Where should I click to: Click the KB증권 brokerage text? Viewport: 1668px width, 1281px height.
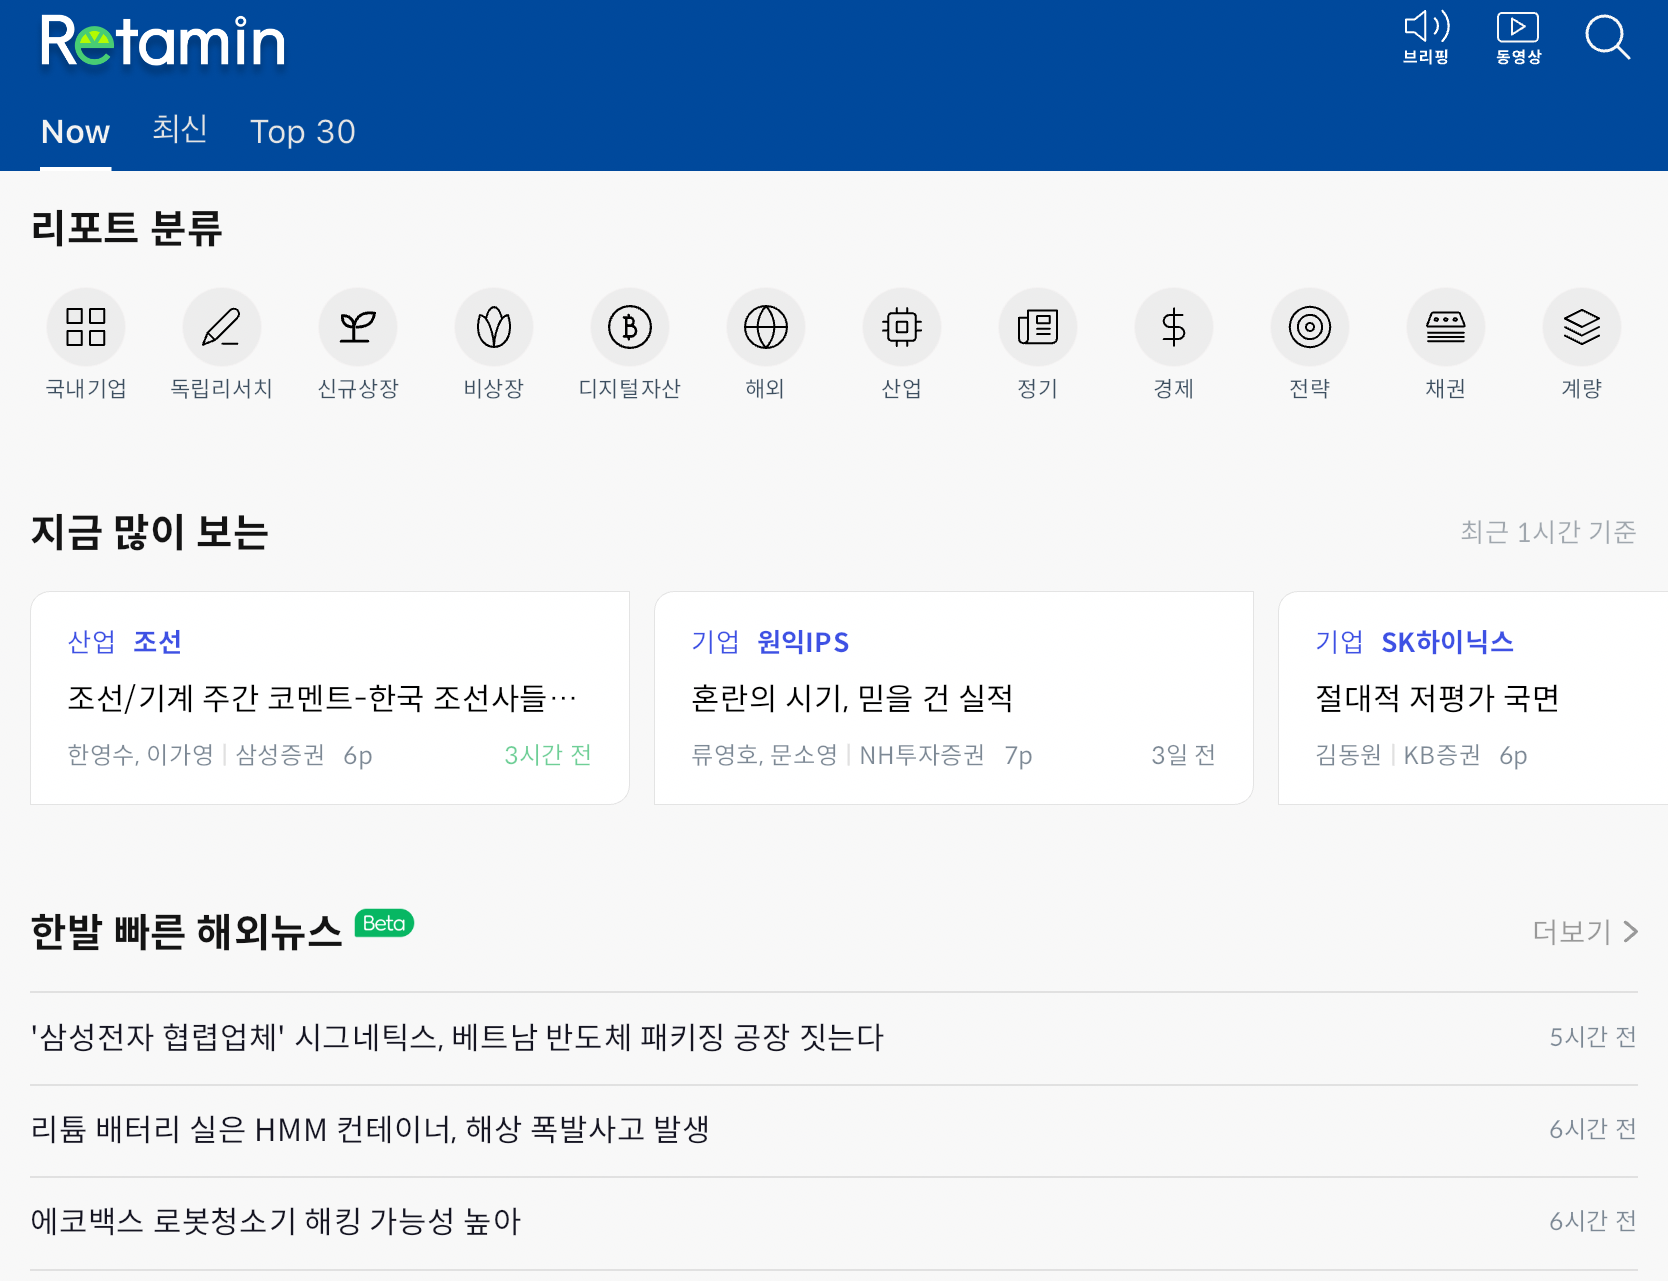pyautogui.click(x=1442, y=755)
